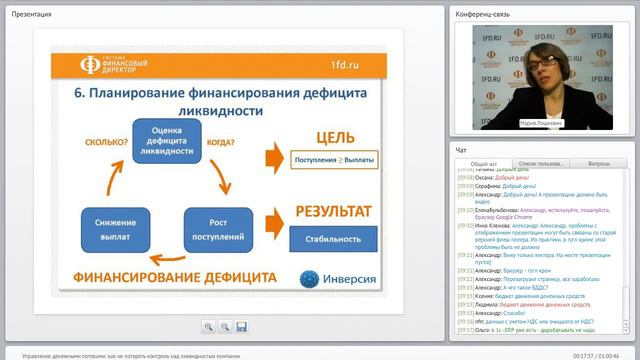Image resolution: width=640 pixels, height=360 pixels.
Task: Save the presentation with floppy disk icon
Action: (x=242, y=327)
